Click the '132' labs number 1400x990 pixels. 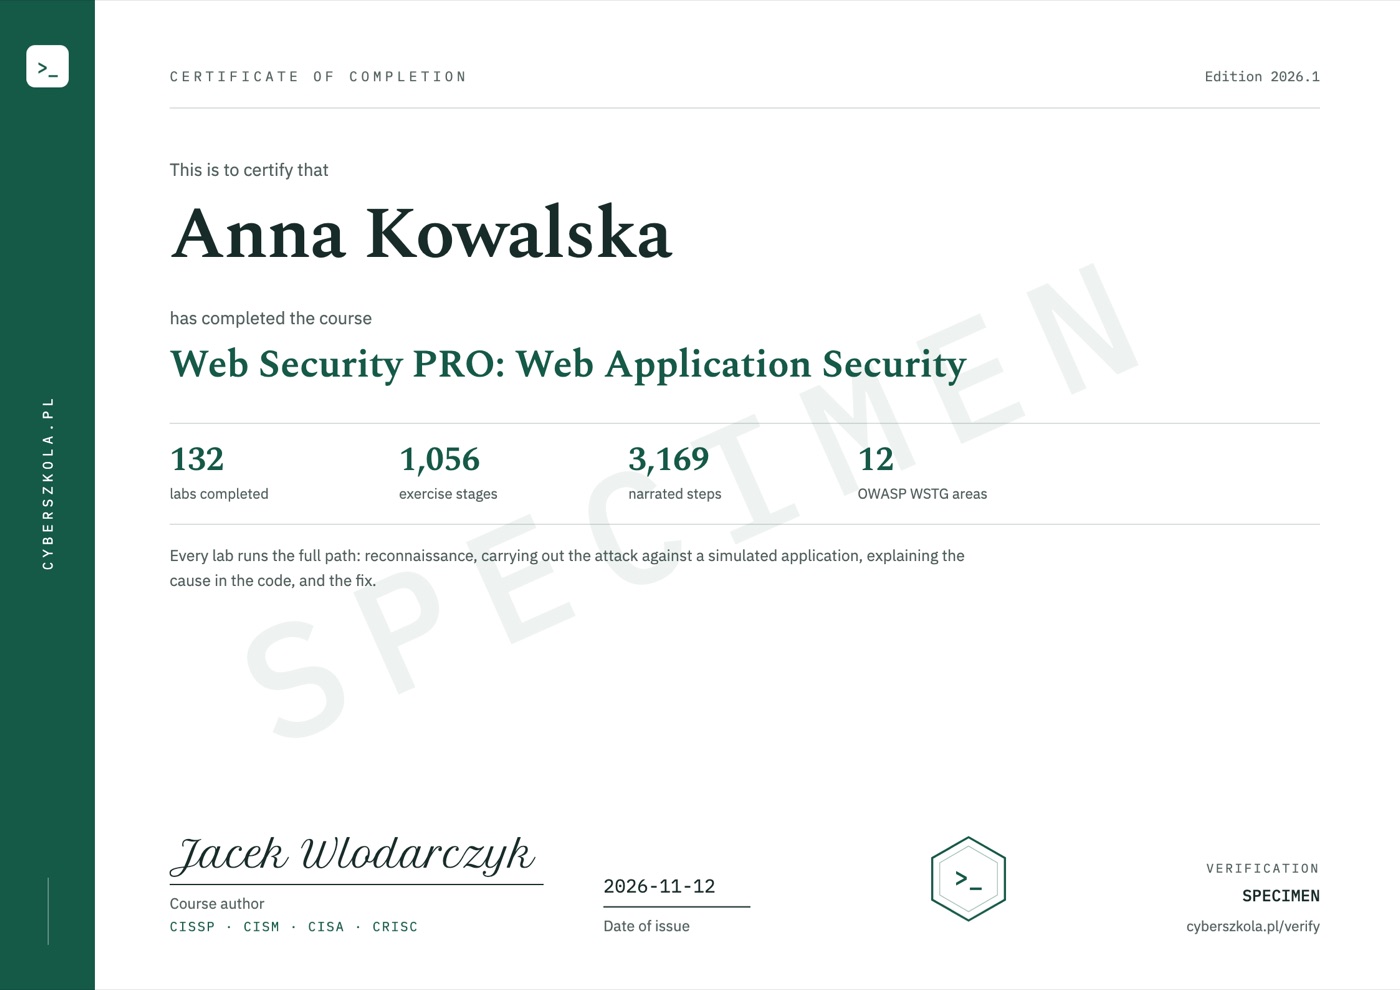click(197, 459)
